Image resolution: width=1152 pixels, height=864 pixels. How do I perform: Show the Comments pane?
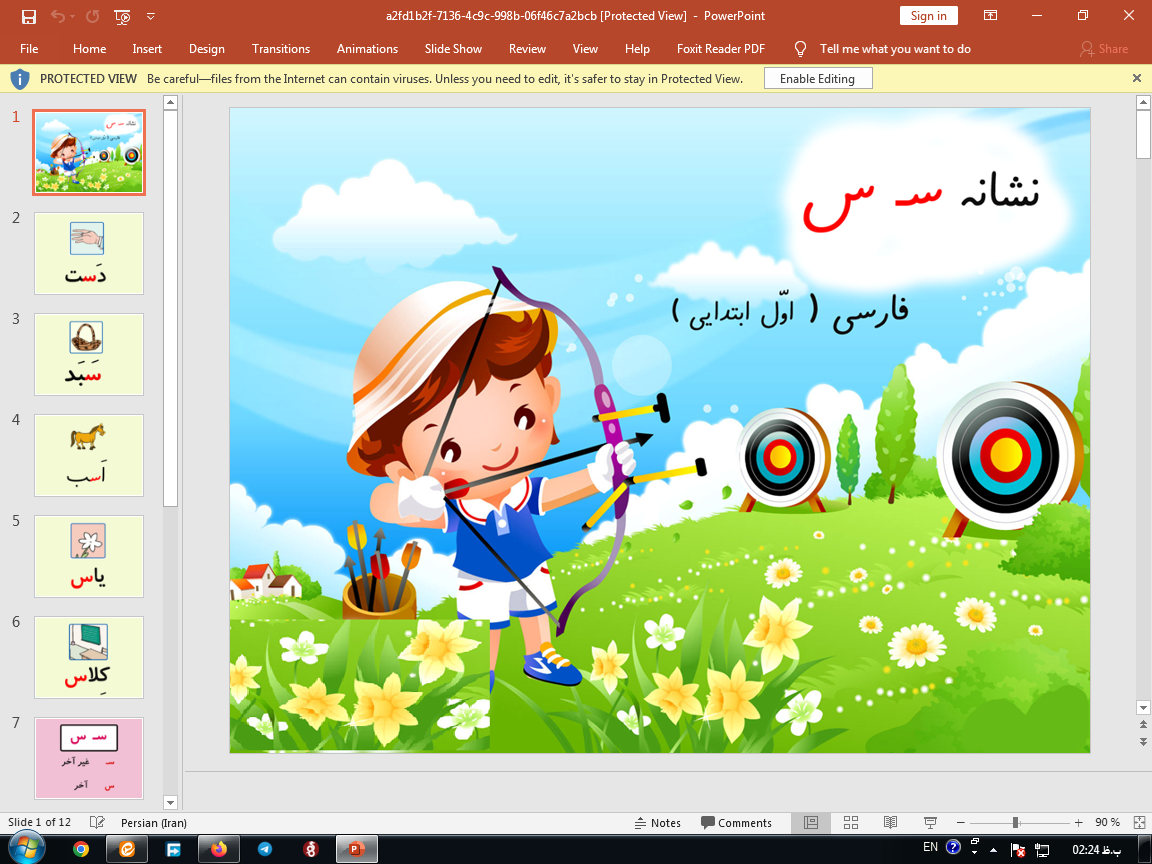pyautogui.click(x=738, y=823)
